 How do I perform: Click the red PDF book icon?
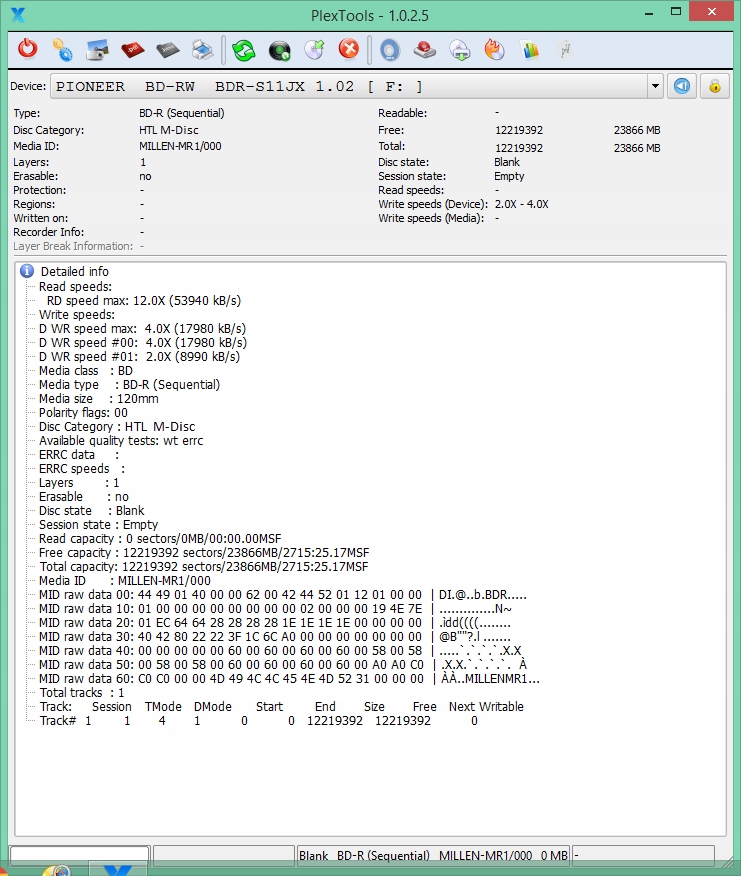pos(132,49)
